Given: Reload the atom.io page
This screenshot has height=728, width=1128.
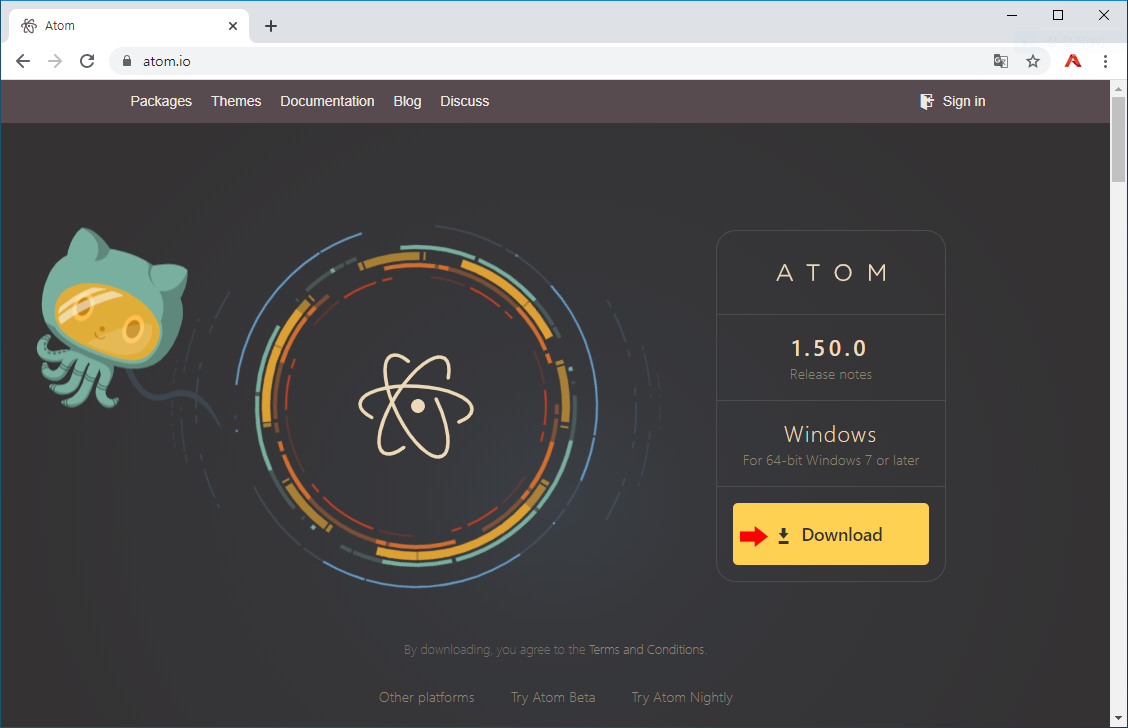Looking at the screenshot, I should click(87, 61).
